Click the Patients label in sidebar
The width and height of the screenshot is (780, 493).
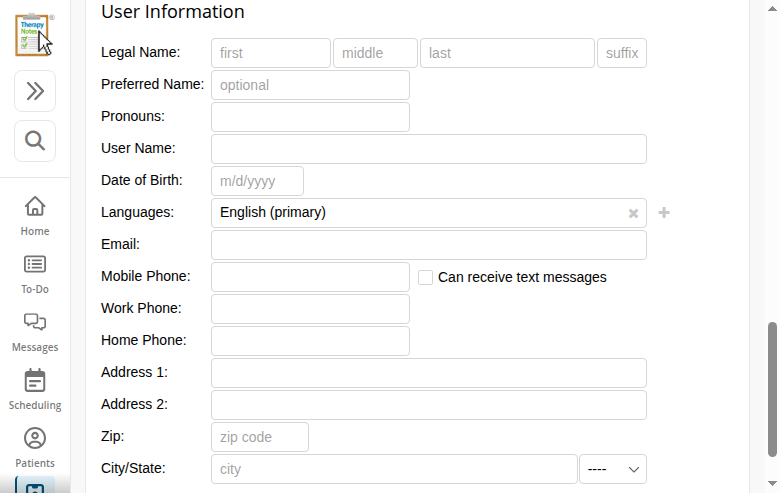pyautogui.click(x=35, y=463)
